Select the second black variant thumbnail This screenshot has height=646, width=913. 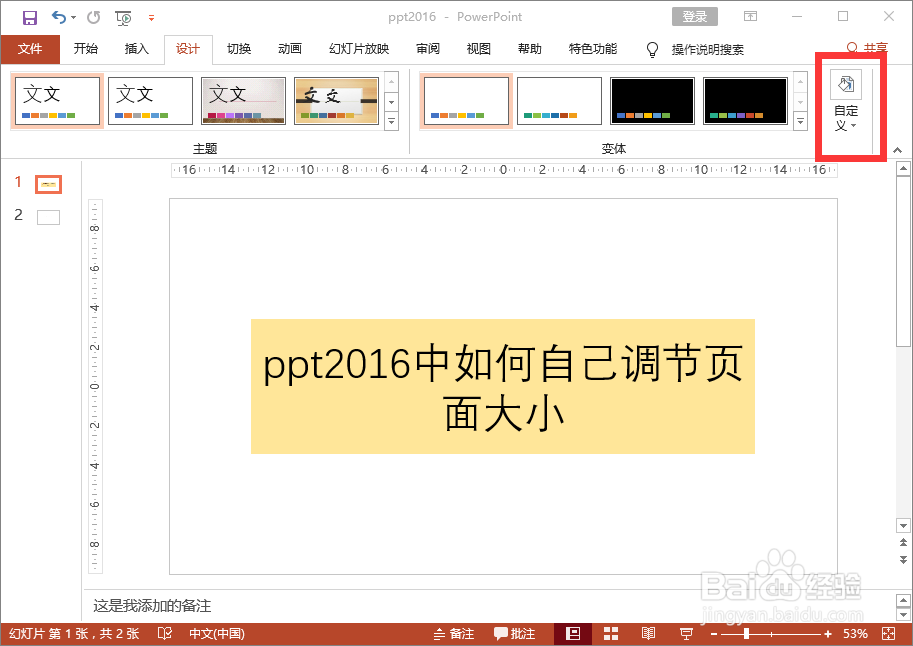point(746,101)
